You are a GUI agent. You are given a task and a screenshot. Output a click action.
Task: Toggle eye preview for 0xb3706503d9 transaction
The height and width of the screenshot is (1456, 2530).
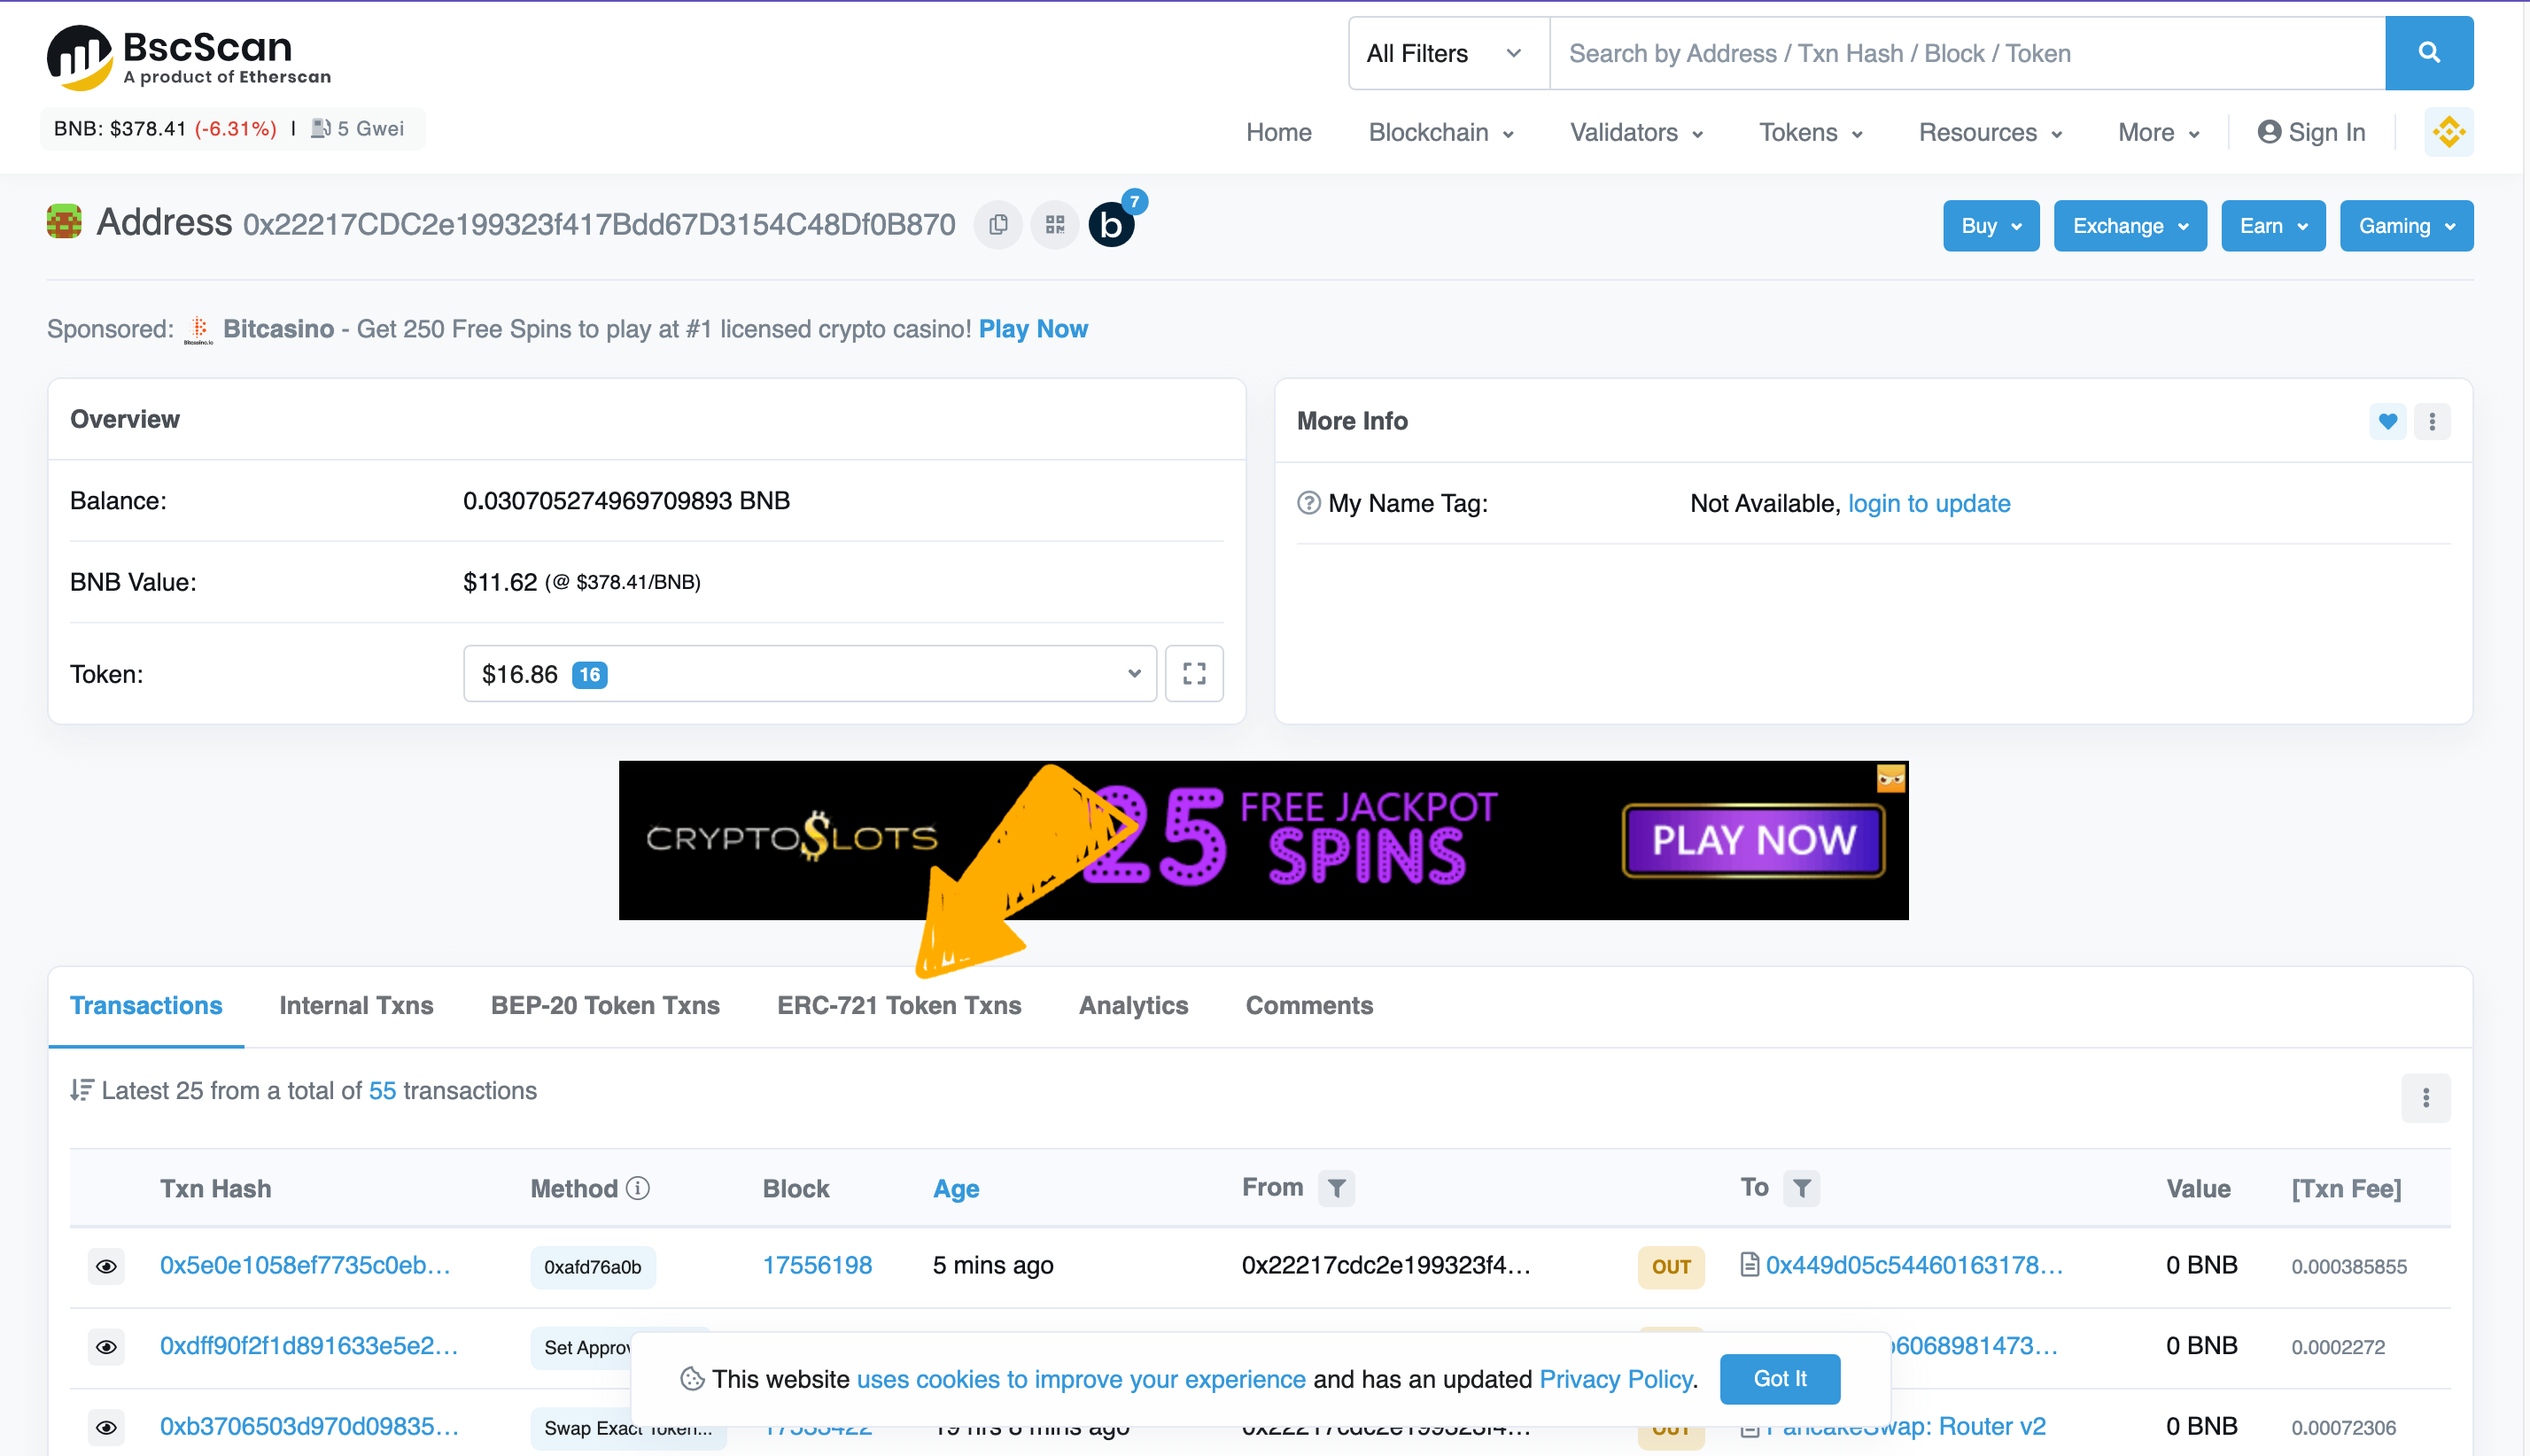pos(106,1427)
